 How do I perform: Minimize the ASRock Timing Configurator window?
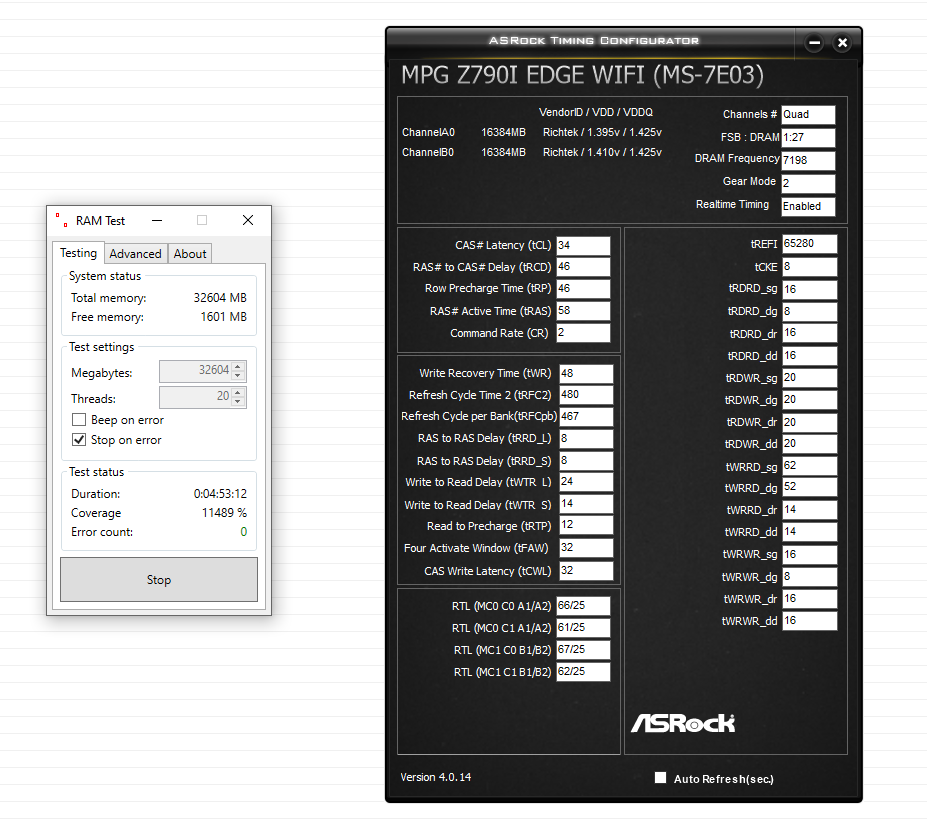click(x=814, y=43)
